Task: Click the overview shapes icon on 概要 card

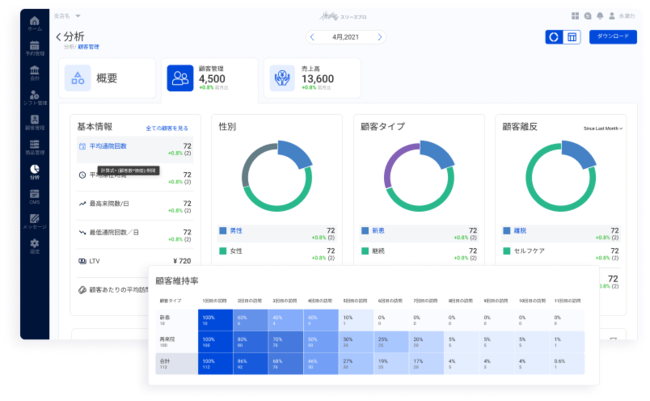Action: 78,78
